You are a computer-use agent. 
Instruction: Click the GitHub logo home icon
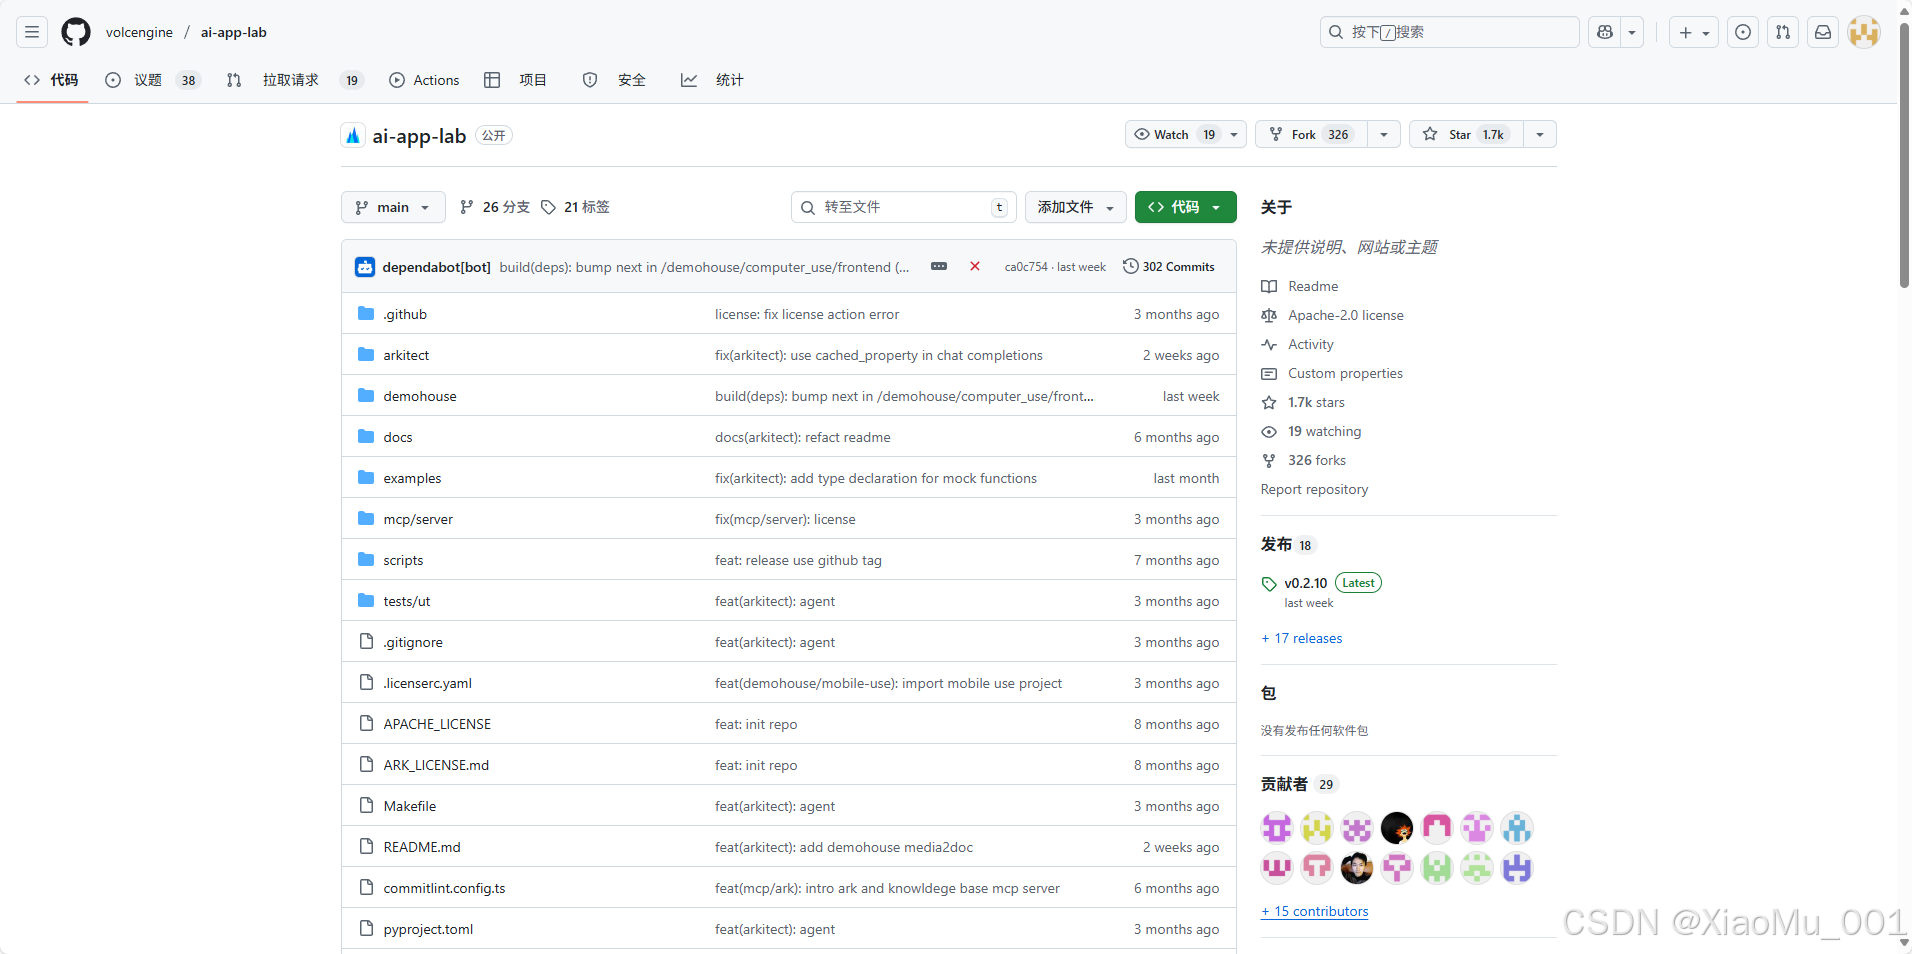pyautogui.click(x=76, y=32)
